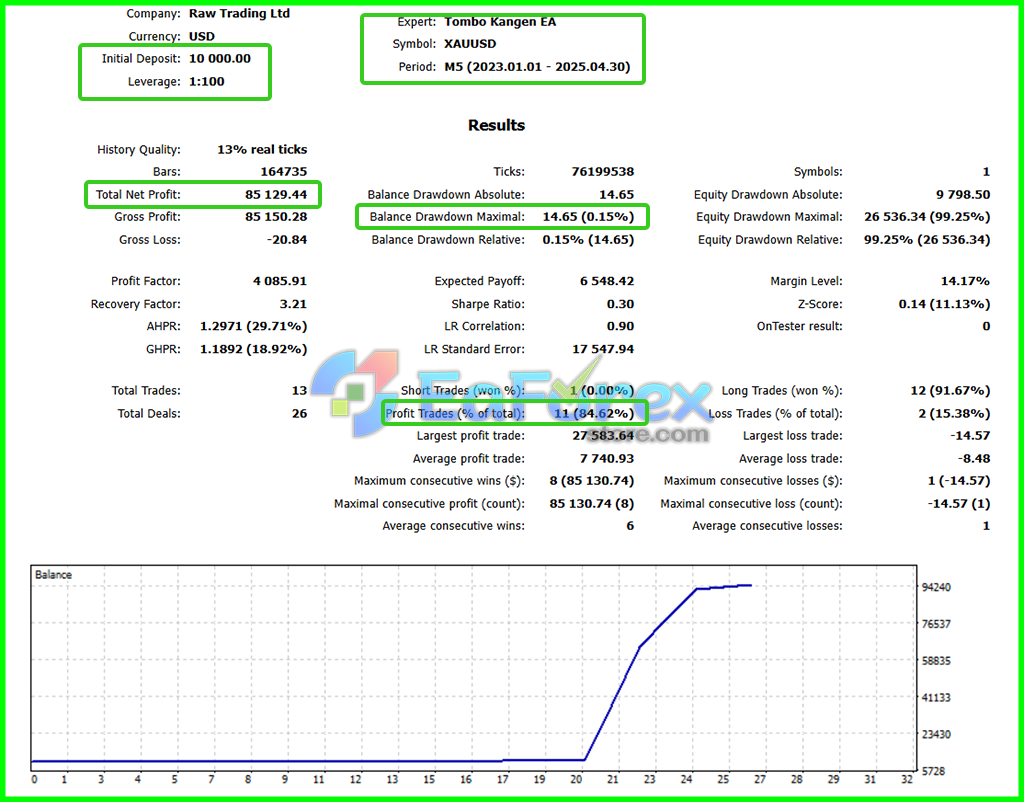This screenshot has height=802, width=1024.
Task: Select the LR Correlation value 0.90
Action: coord(621,327)
